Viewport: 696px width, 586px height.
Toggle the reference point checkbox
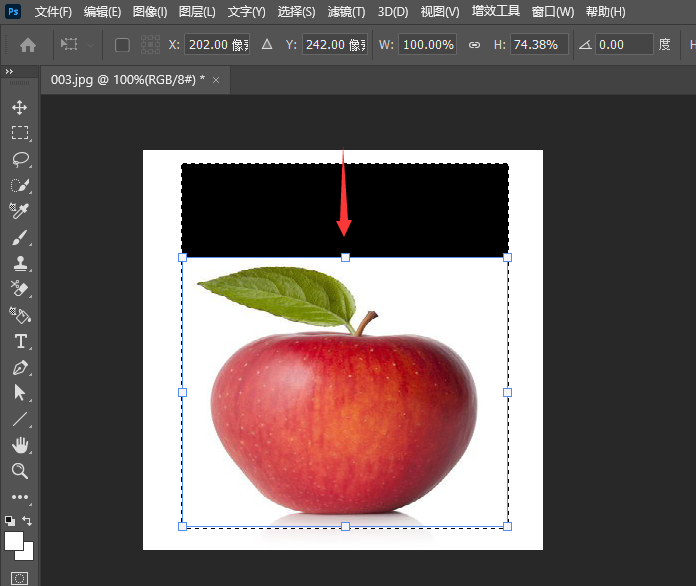(x=122, y=45)
